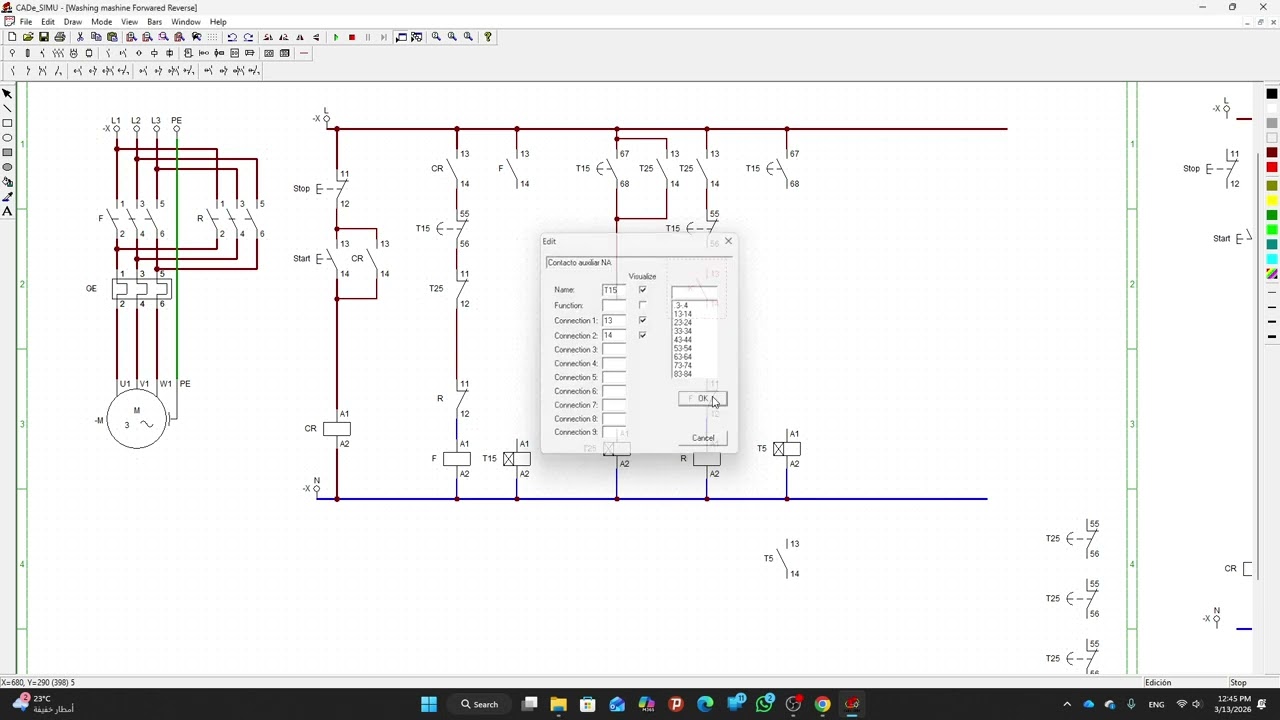Select 13-14 in the terminal list
1280x720 pixels.
tap(683, 314)
